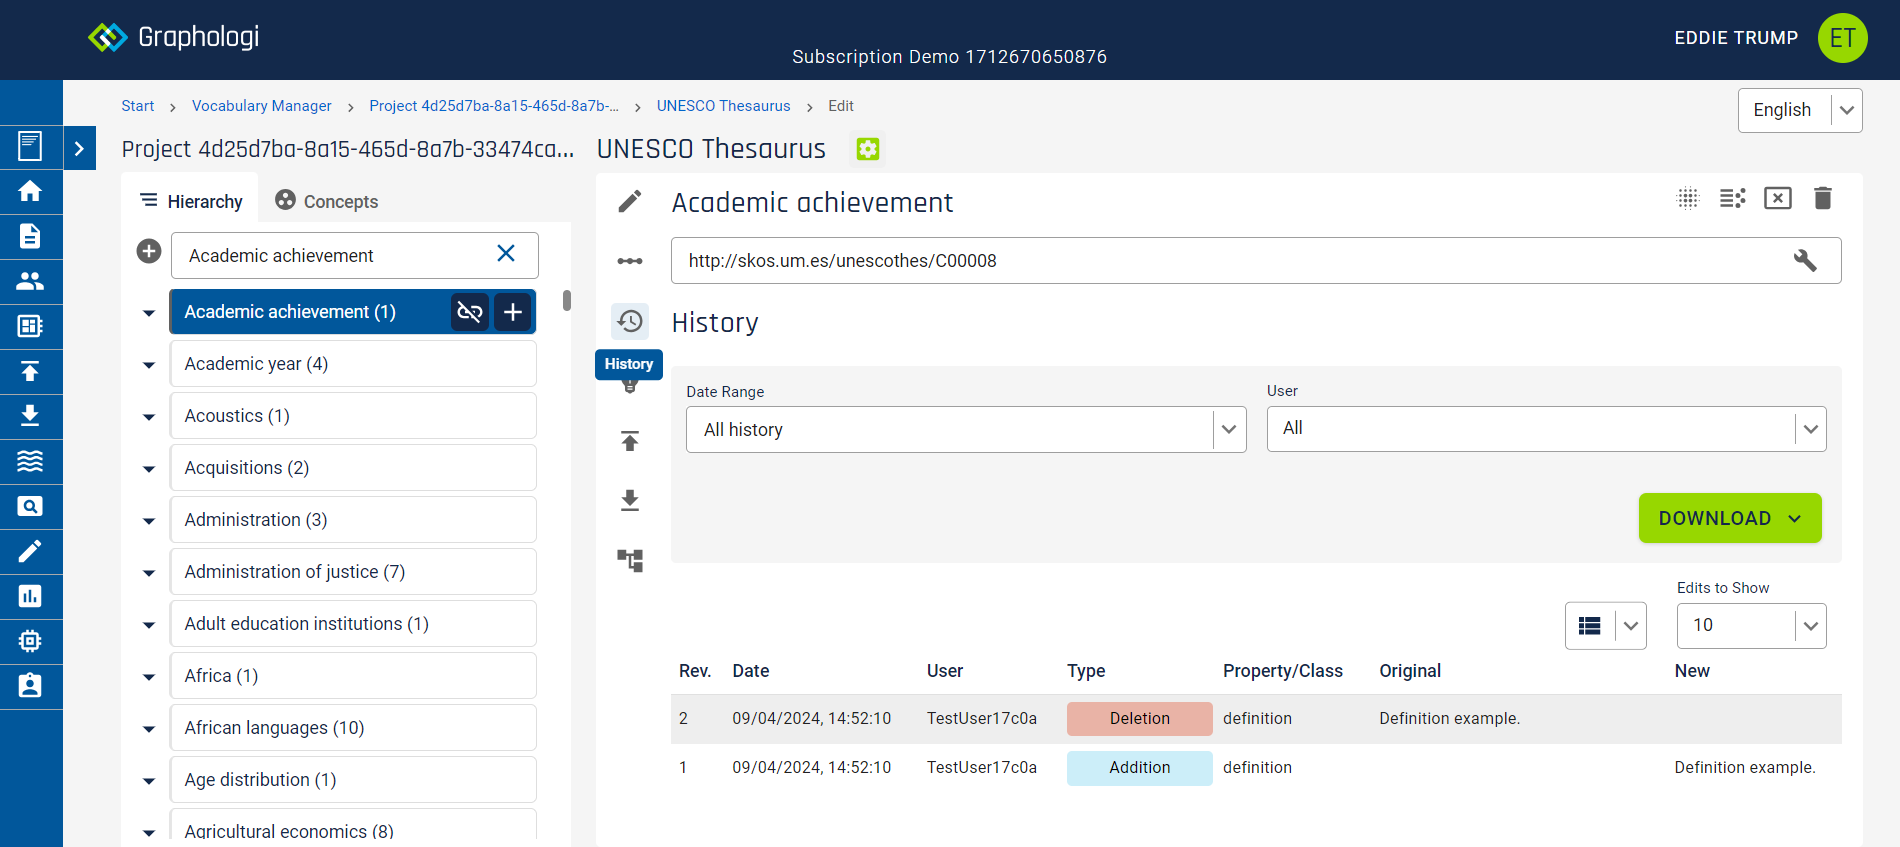Open the table view mode dropdown
The width and height of the screenshot is (1900, 847).
tap(1605, 626)
